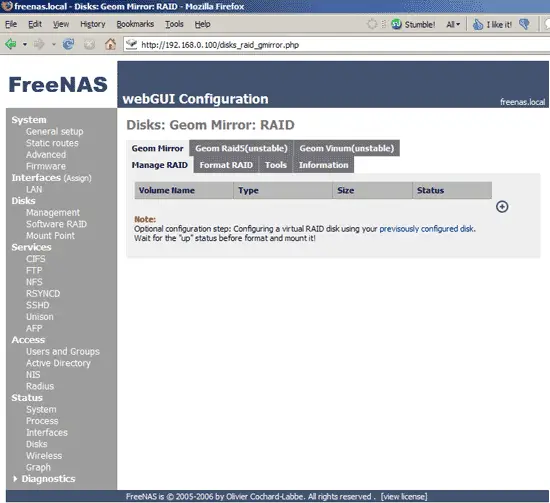Open Static routes in sidebar
The height and width of the screenshot is (503, 550).
point(52,143)
